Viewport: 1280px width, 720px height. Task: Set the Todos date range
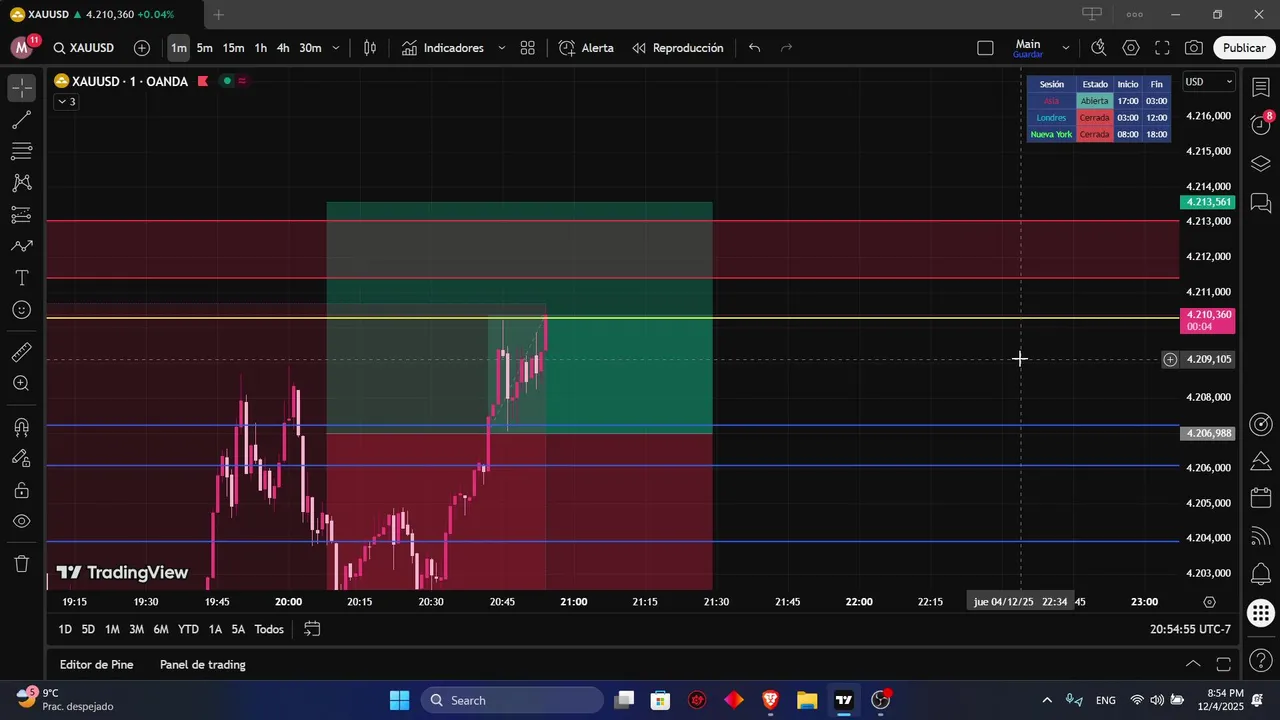(x=269, y=629)
